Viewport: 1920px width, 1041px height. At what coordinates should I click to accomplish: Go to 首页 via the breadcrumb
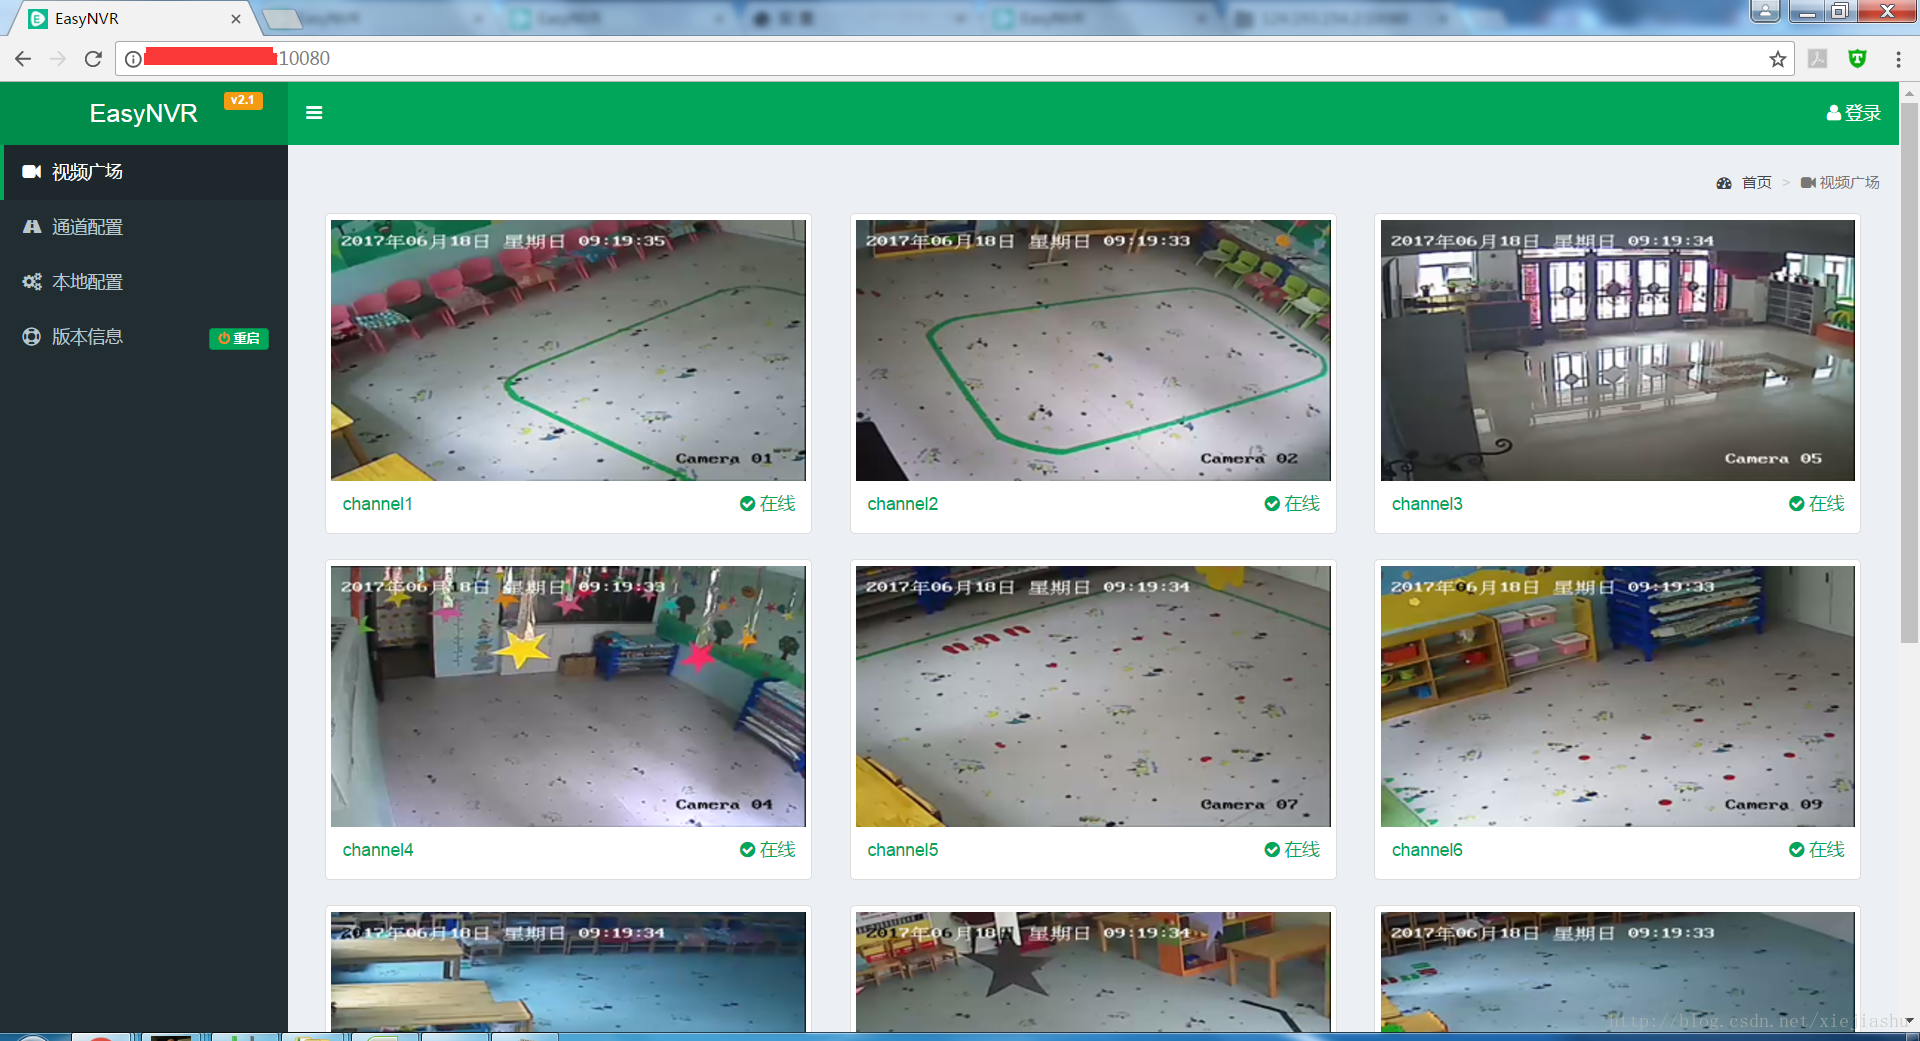pos(1756,182)
